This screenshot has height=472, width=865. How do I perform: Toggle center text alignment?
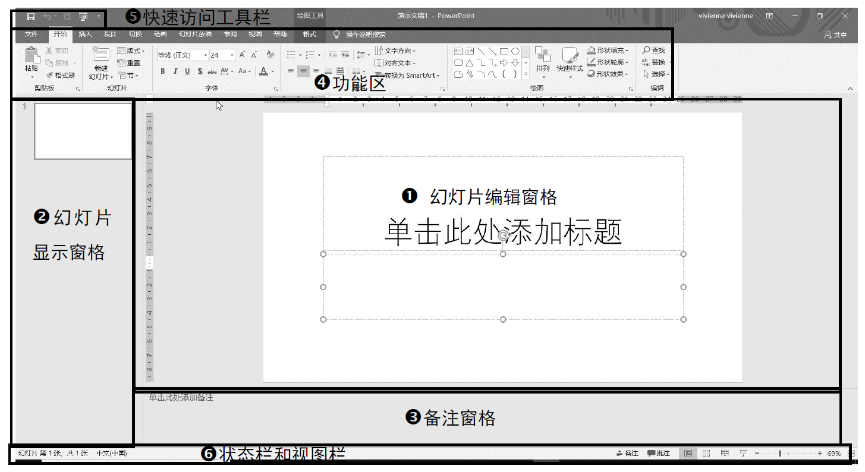click(303, 71)
